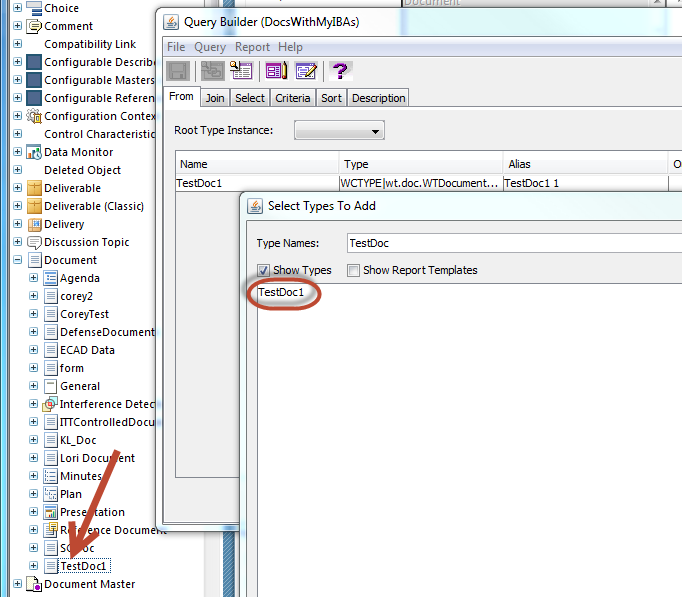The height and width of the screenshot is (597, 682).
Task: Click the Type Names input field
Action: click(x=514, y=243)
